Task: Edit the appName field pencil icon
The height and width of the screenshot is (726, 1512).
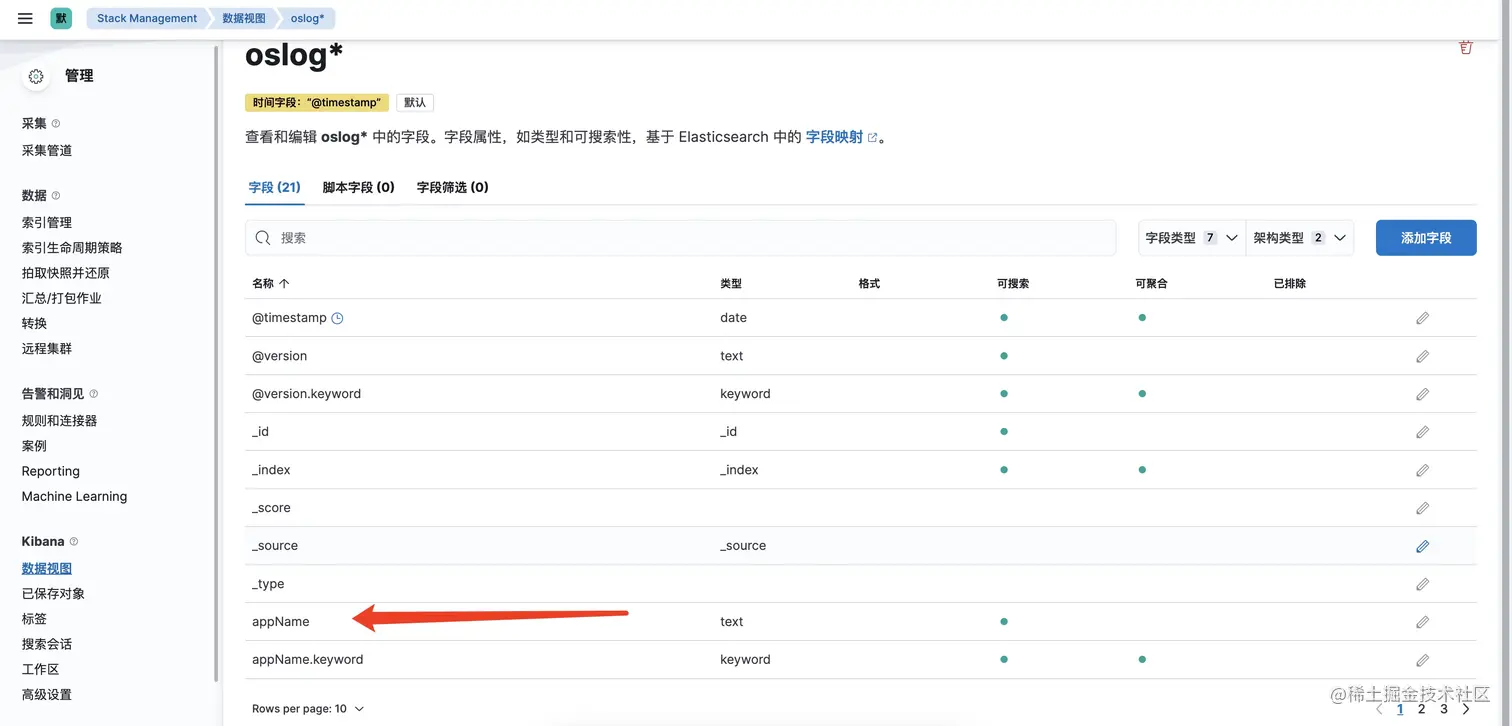Action: [1422, 622]
